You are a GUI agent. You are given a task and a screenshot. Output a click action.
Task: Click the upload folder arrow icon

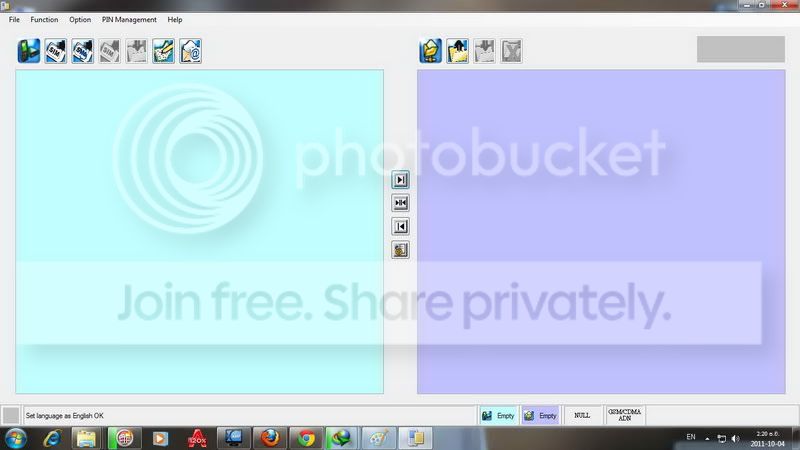coord(458,51)
